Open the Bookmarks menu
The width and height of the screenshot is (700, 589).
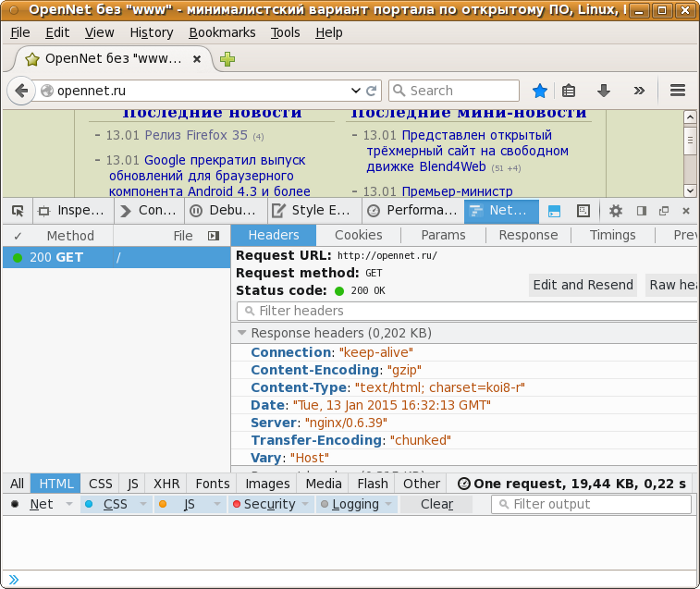(222, 33)
